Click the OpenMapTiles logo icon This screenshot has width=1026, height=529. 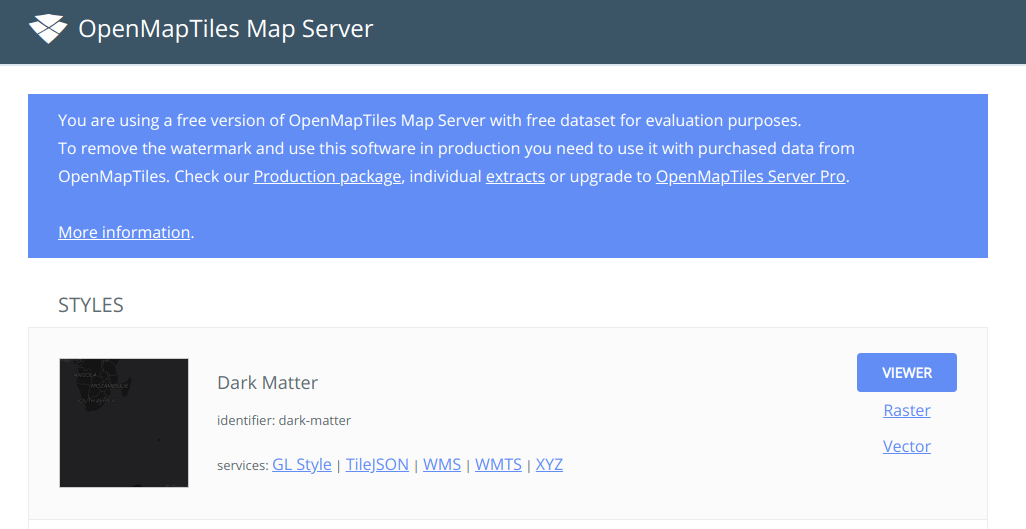(x=47, y=29)
